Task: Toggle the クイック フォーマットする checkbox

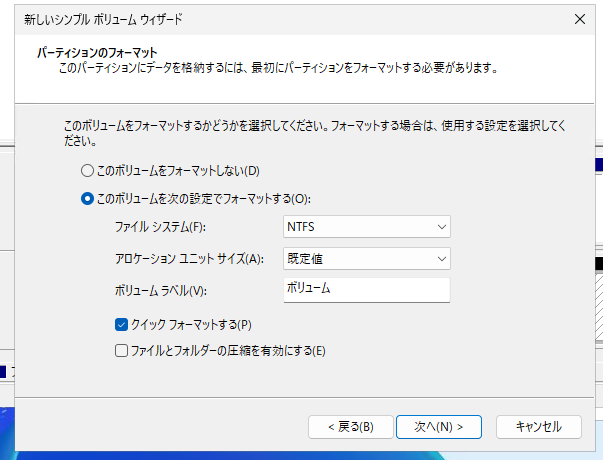Action: (x=122, y=324)
